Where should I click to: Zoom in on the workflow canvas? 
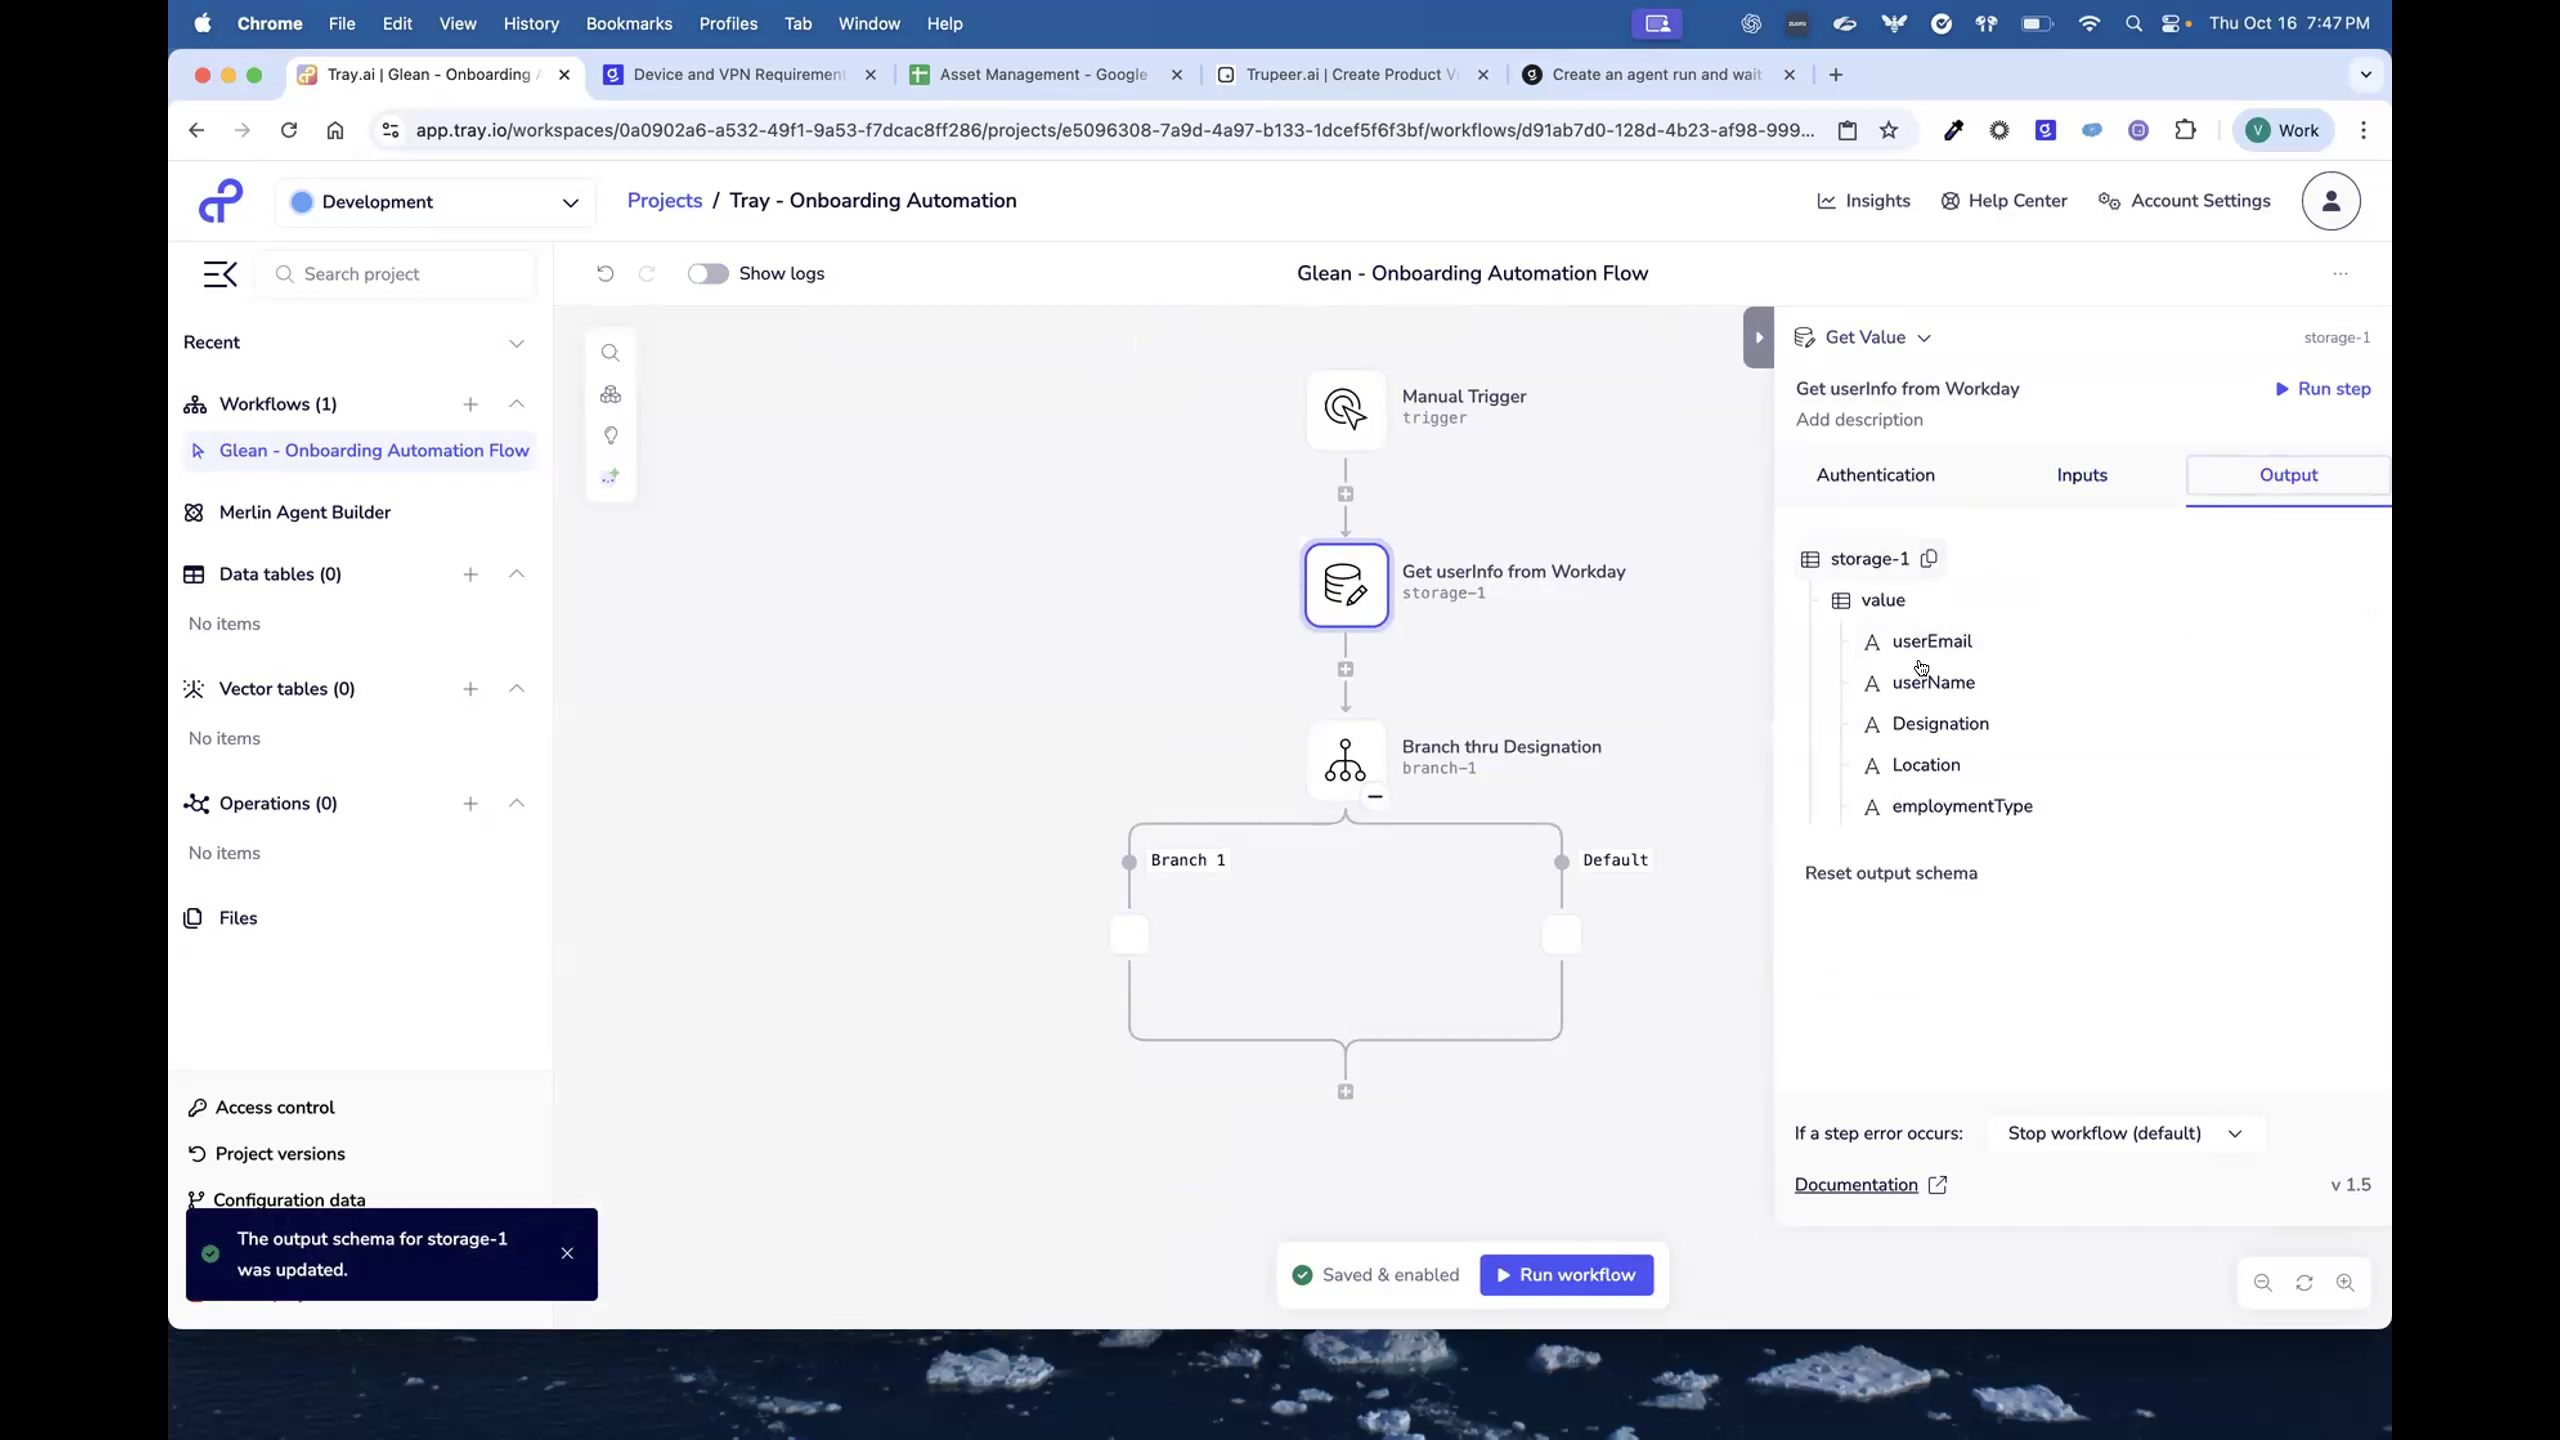pyautogui.click(x=2347, y=1283)
